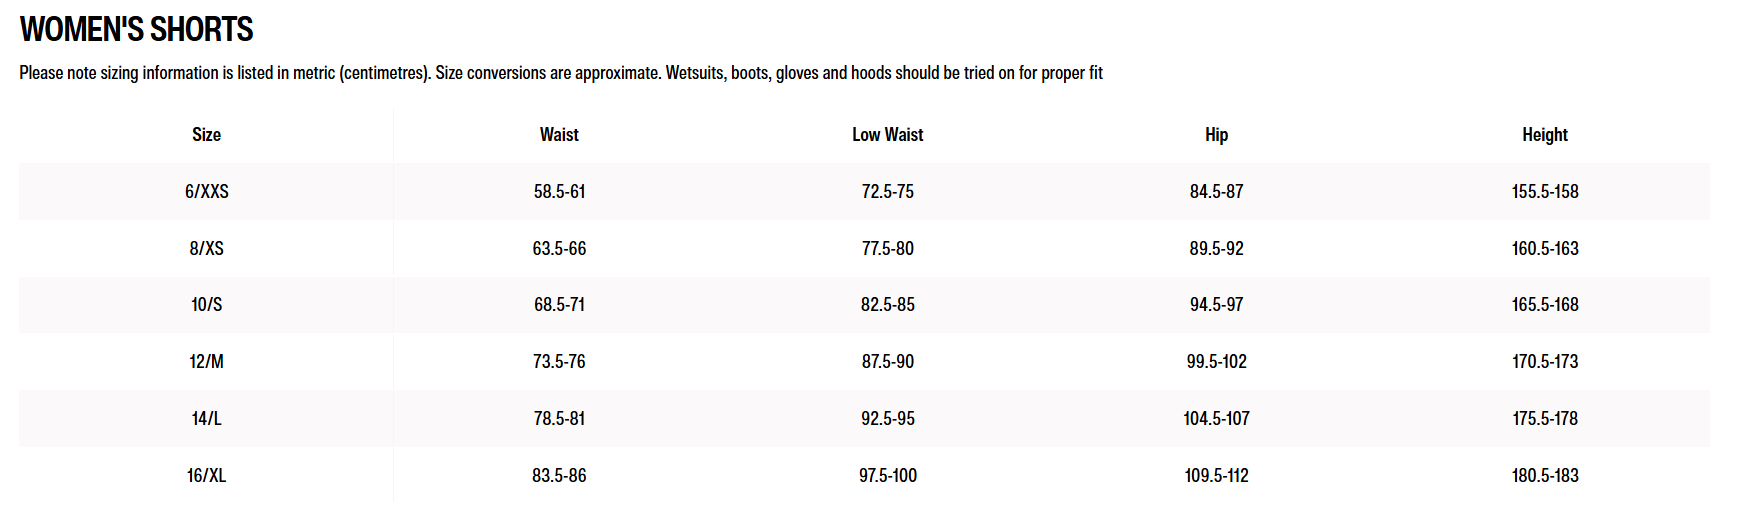The image size is (1761, 519).
Task: Click low waist value 77.5-80
Action: (x=887, y=248)
